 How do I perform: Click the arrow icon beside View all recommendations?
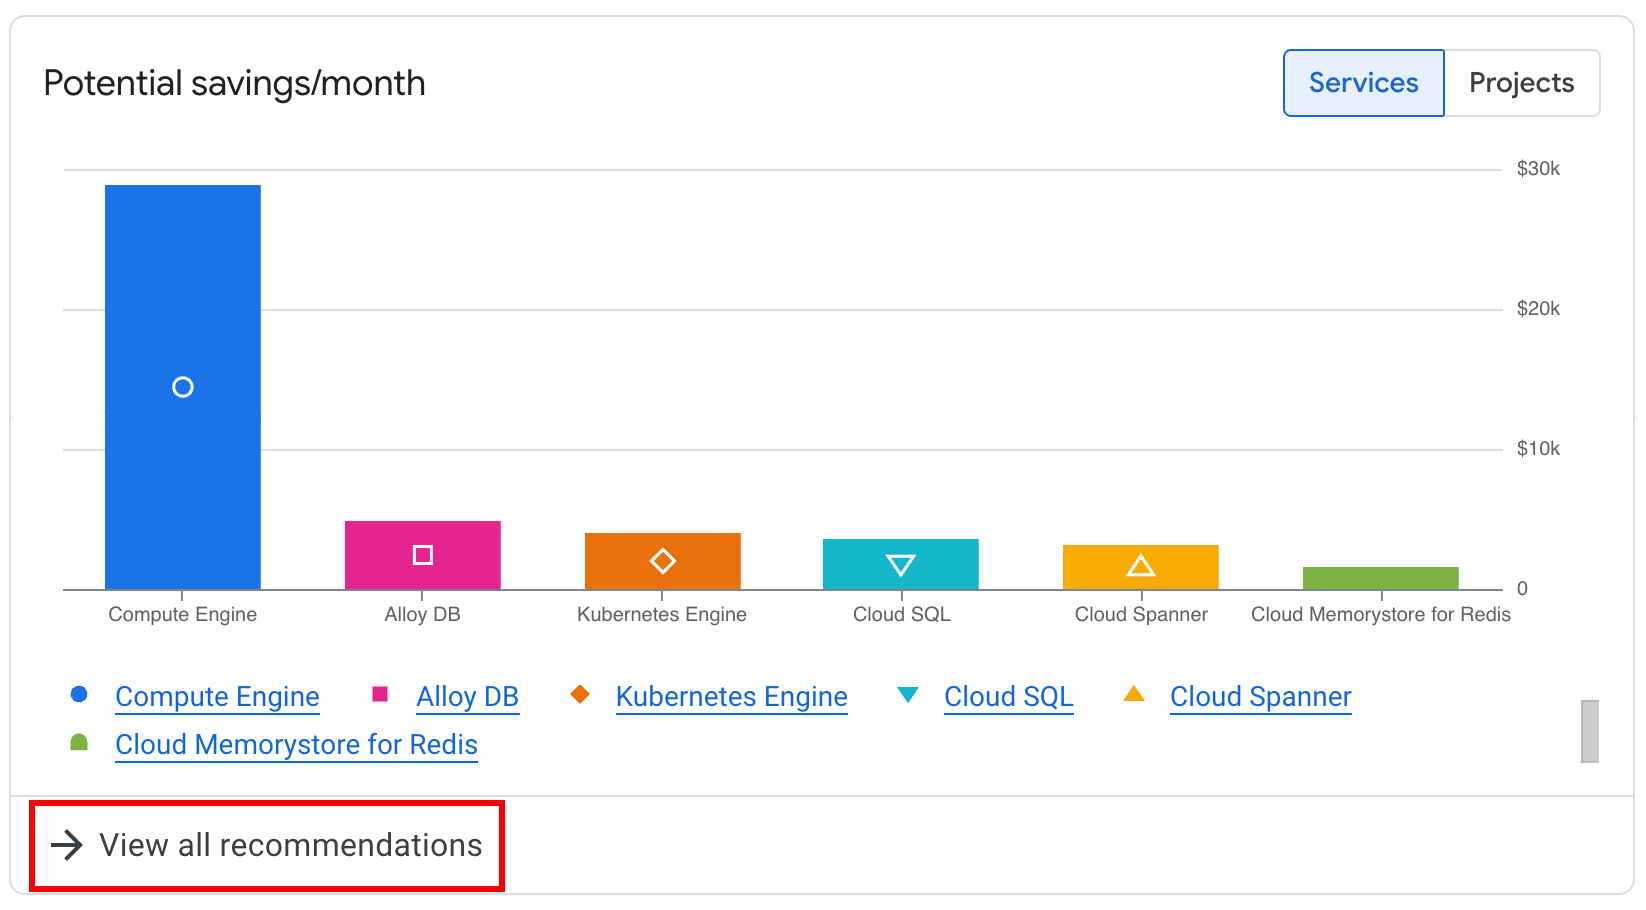tap(67, 845)
